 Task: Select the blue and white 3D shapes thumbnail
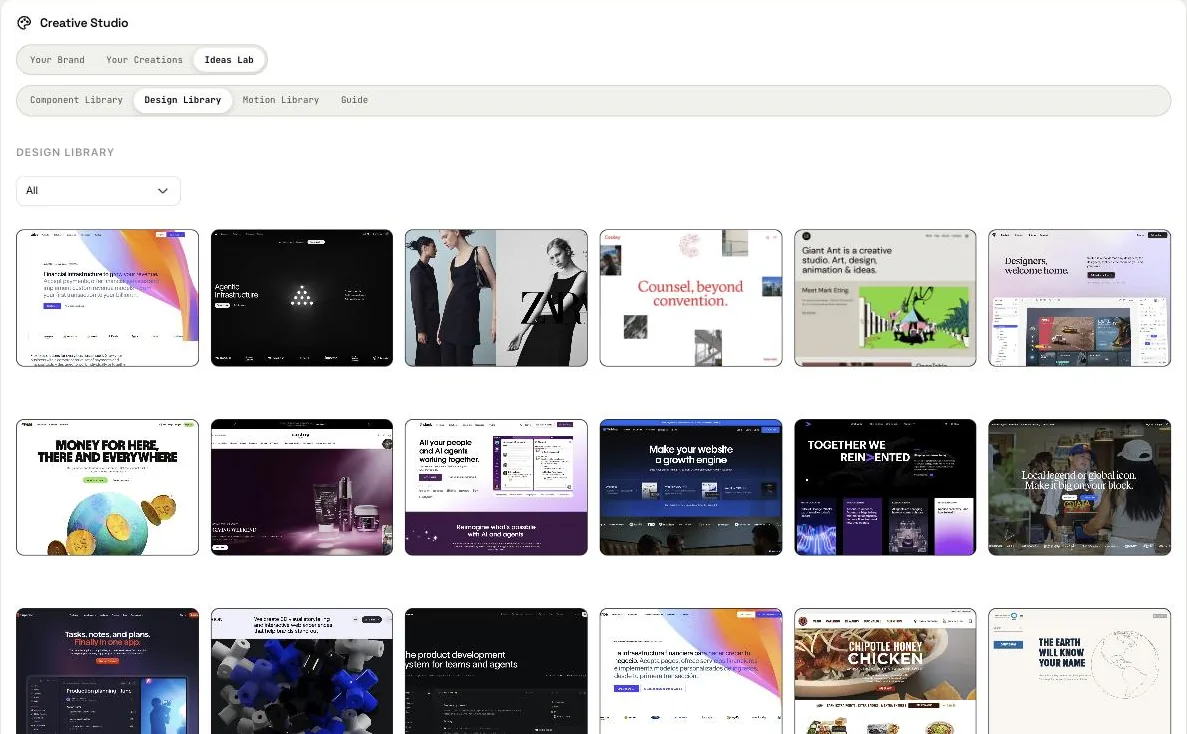302,671
